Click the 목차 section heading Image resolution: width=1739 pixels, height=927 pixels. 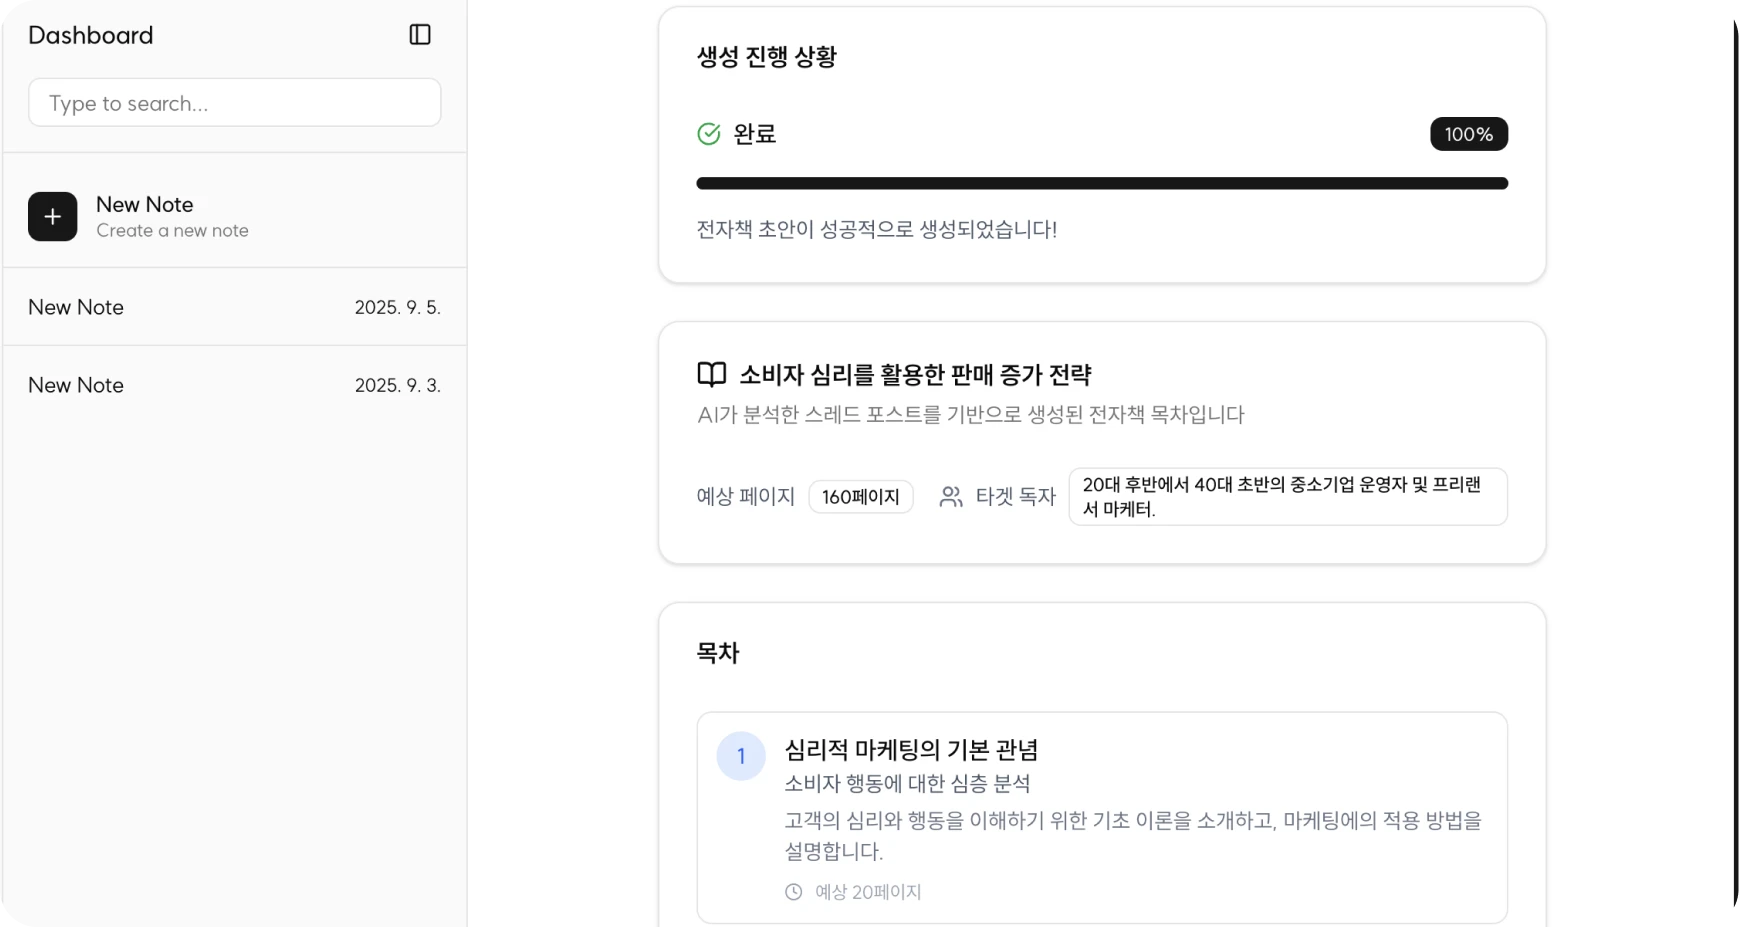click(717, 653)
